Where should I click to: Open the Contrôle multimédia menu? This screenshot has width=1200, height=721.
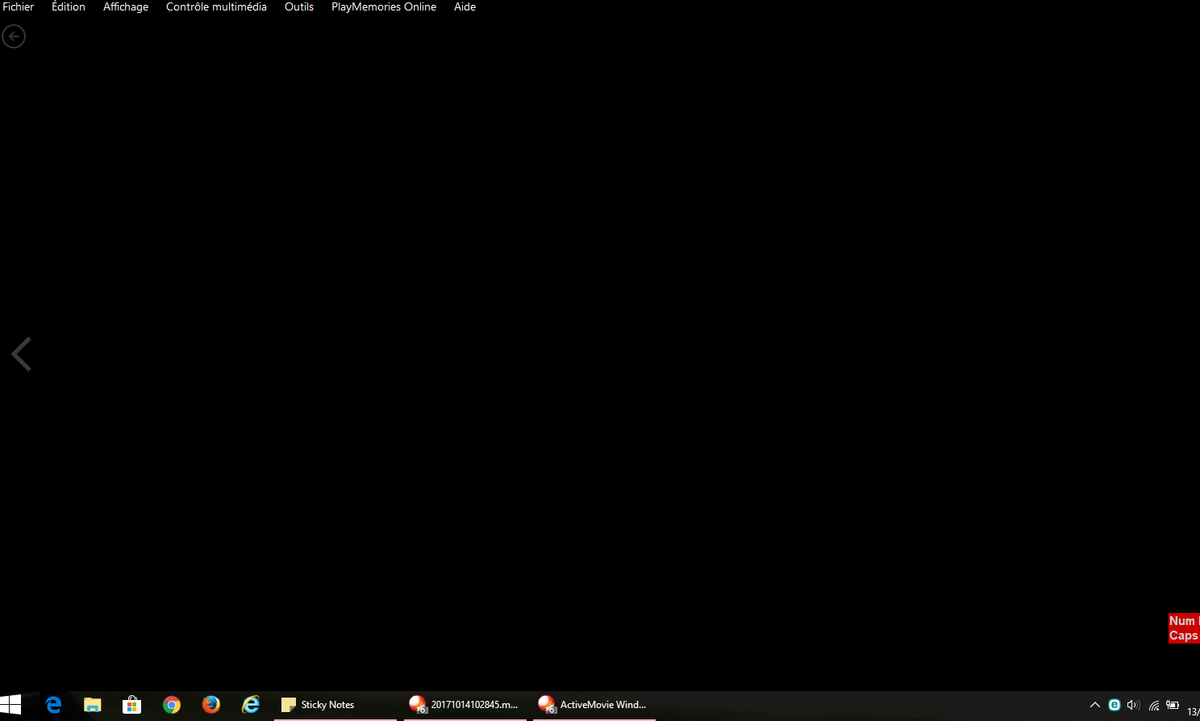click(216, 7)
